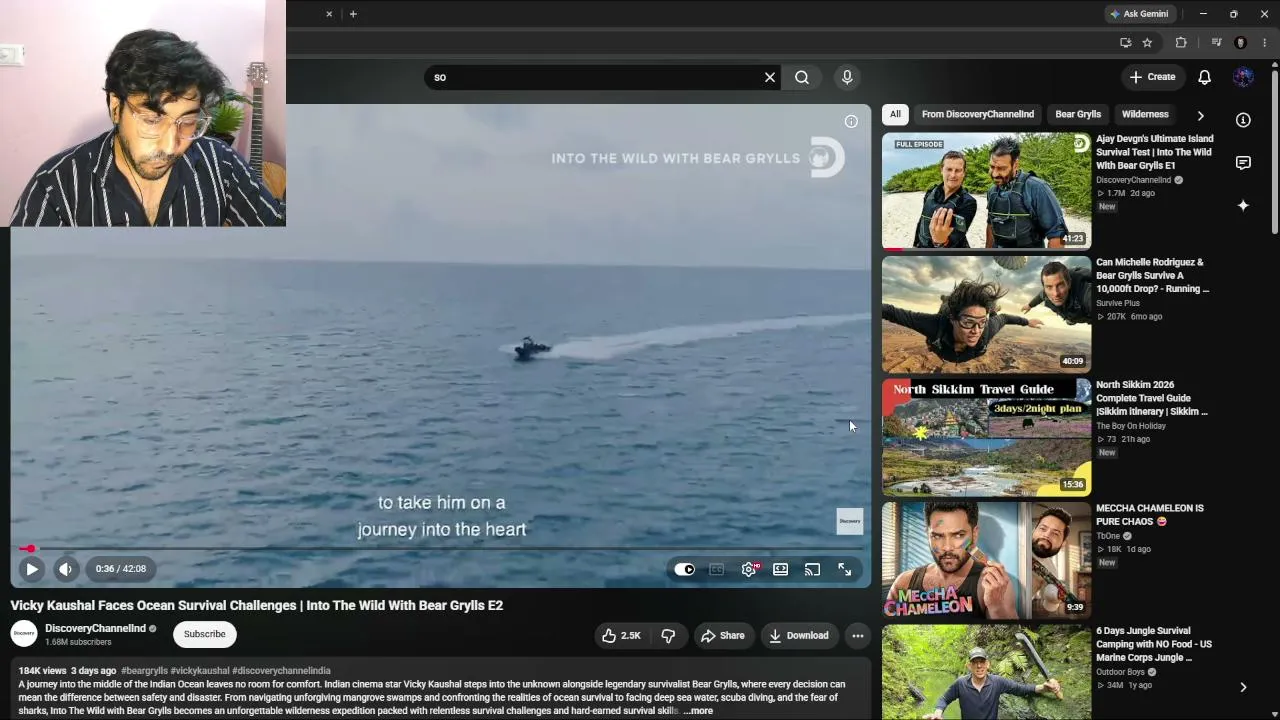Open The Boy On Holiday channel

point(1130,426)
